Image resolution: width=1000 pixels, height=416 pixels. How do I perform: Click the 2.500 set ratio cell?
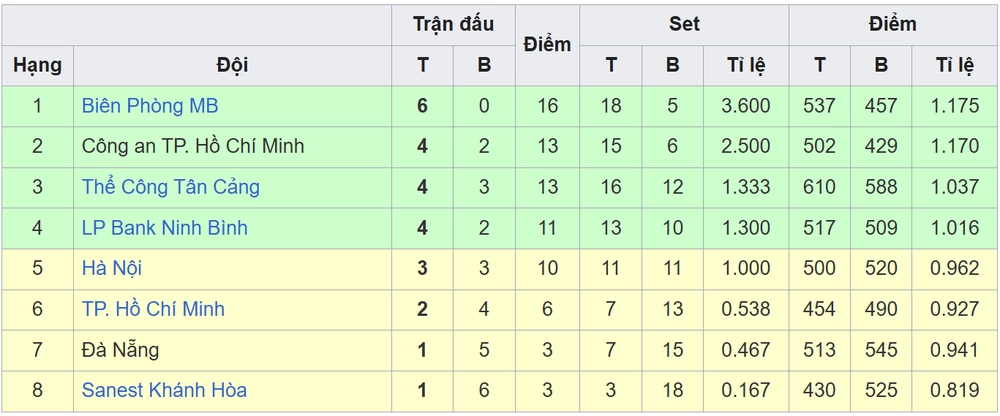(x=745, y=146)
